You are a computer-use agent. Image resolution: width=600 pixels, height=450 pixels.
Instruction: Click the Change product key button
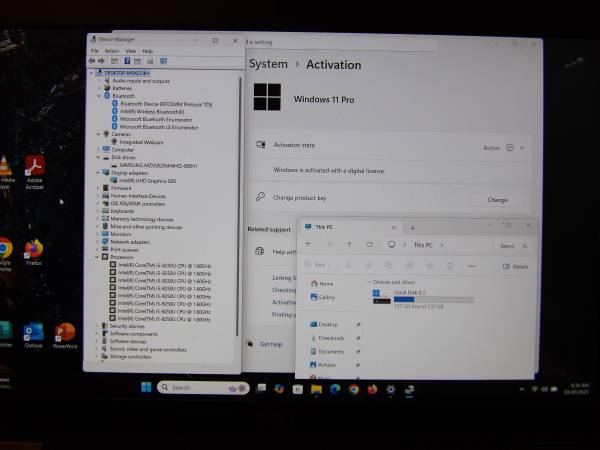click(x=497, y=199)
